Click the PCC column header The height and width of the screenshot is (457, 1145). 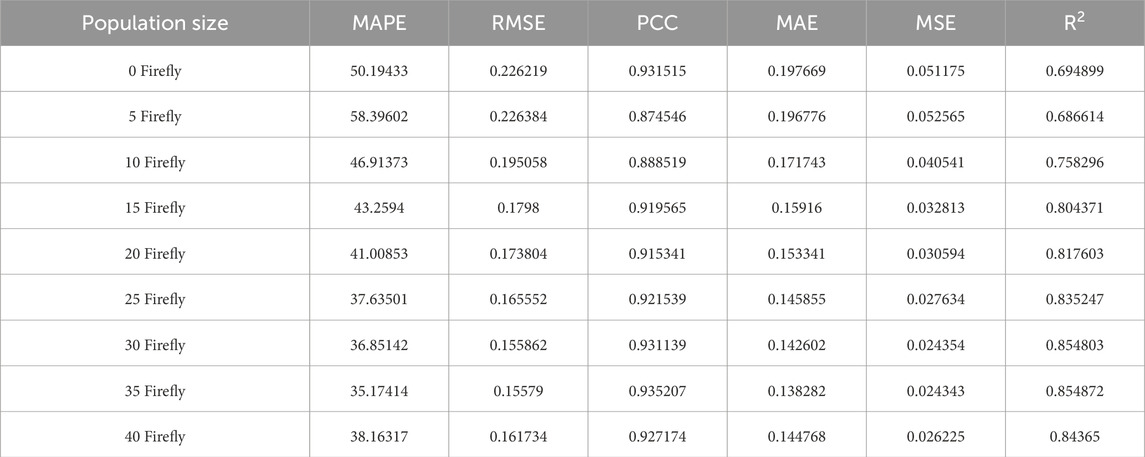[657, 22]
